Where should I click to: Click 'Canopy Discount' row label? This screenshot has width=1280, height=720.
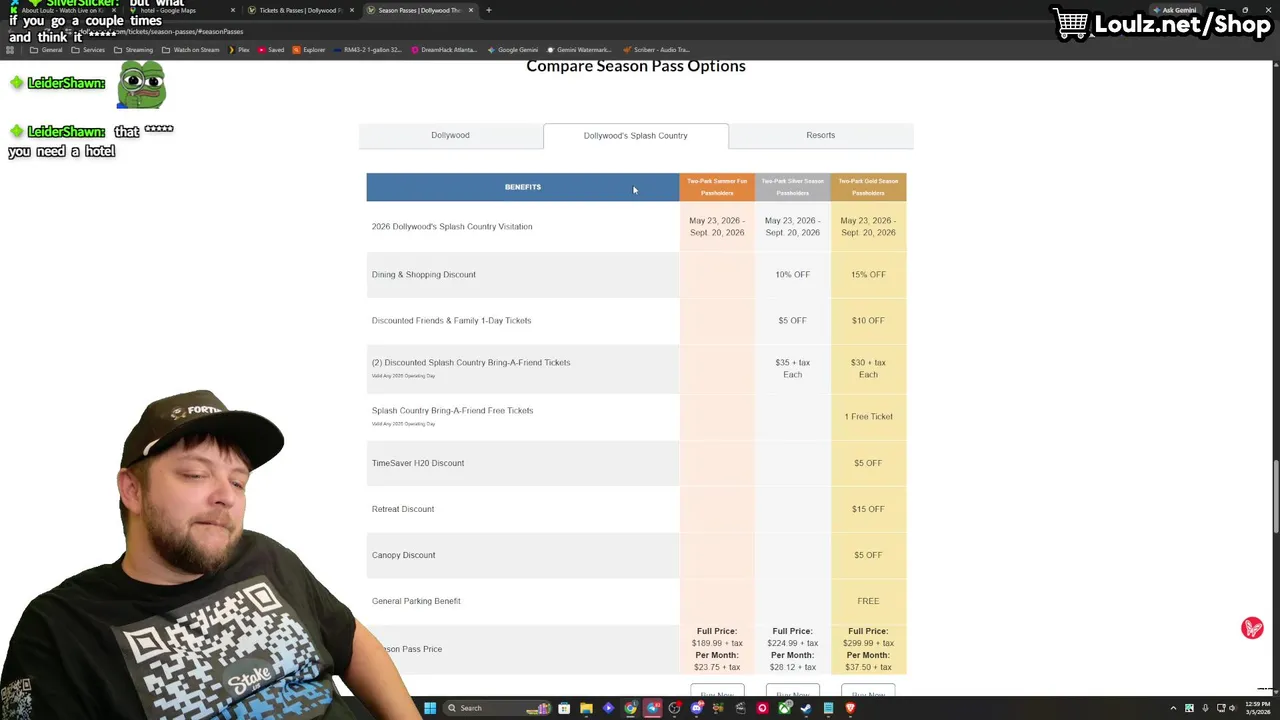click(403, 555)
